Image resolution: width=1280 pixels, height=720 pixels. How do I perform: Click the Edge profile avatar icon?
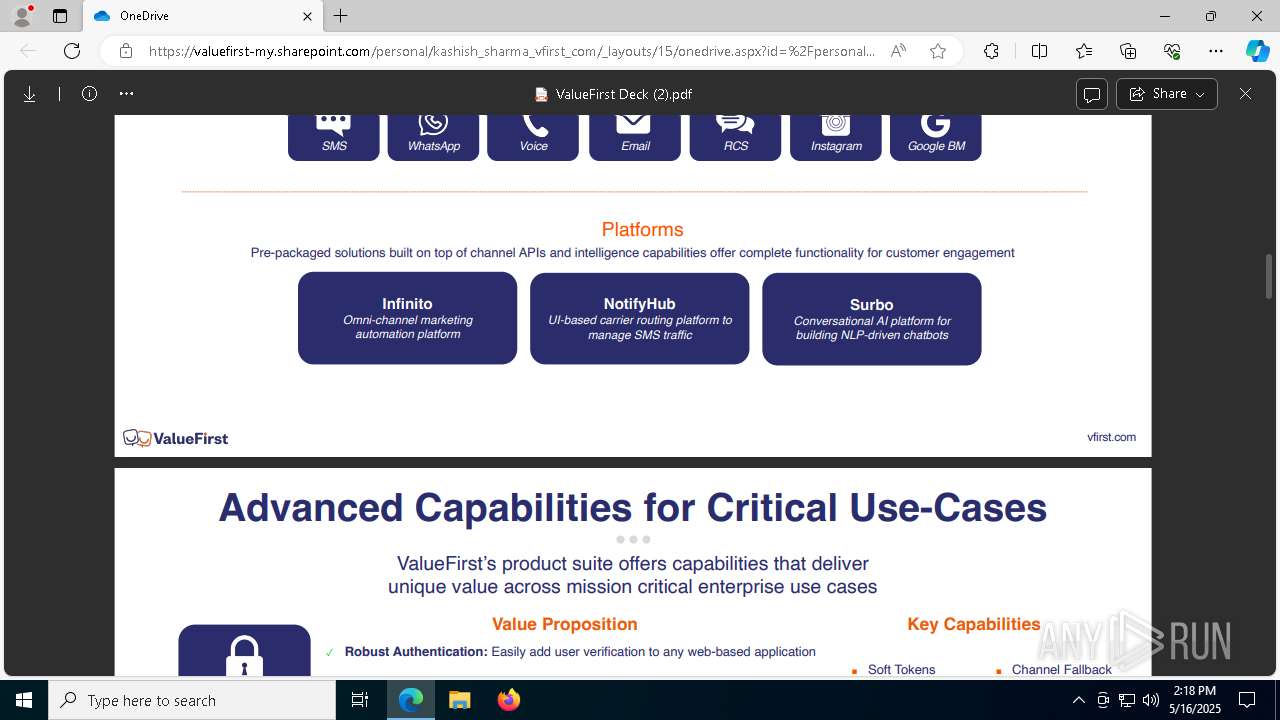[x=22, y=16]
